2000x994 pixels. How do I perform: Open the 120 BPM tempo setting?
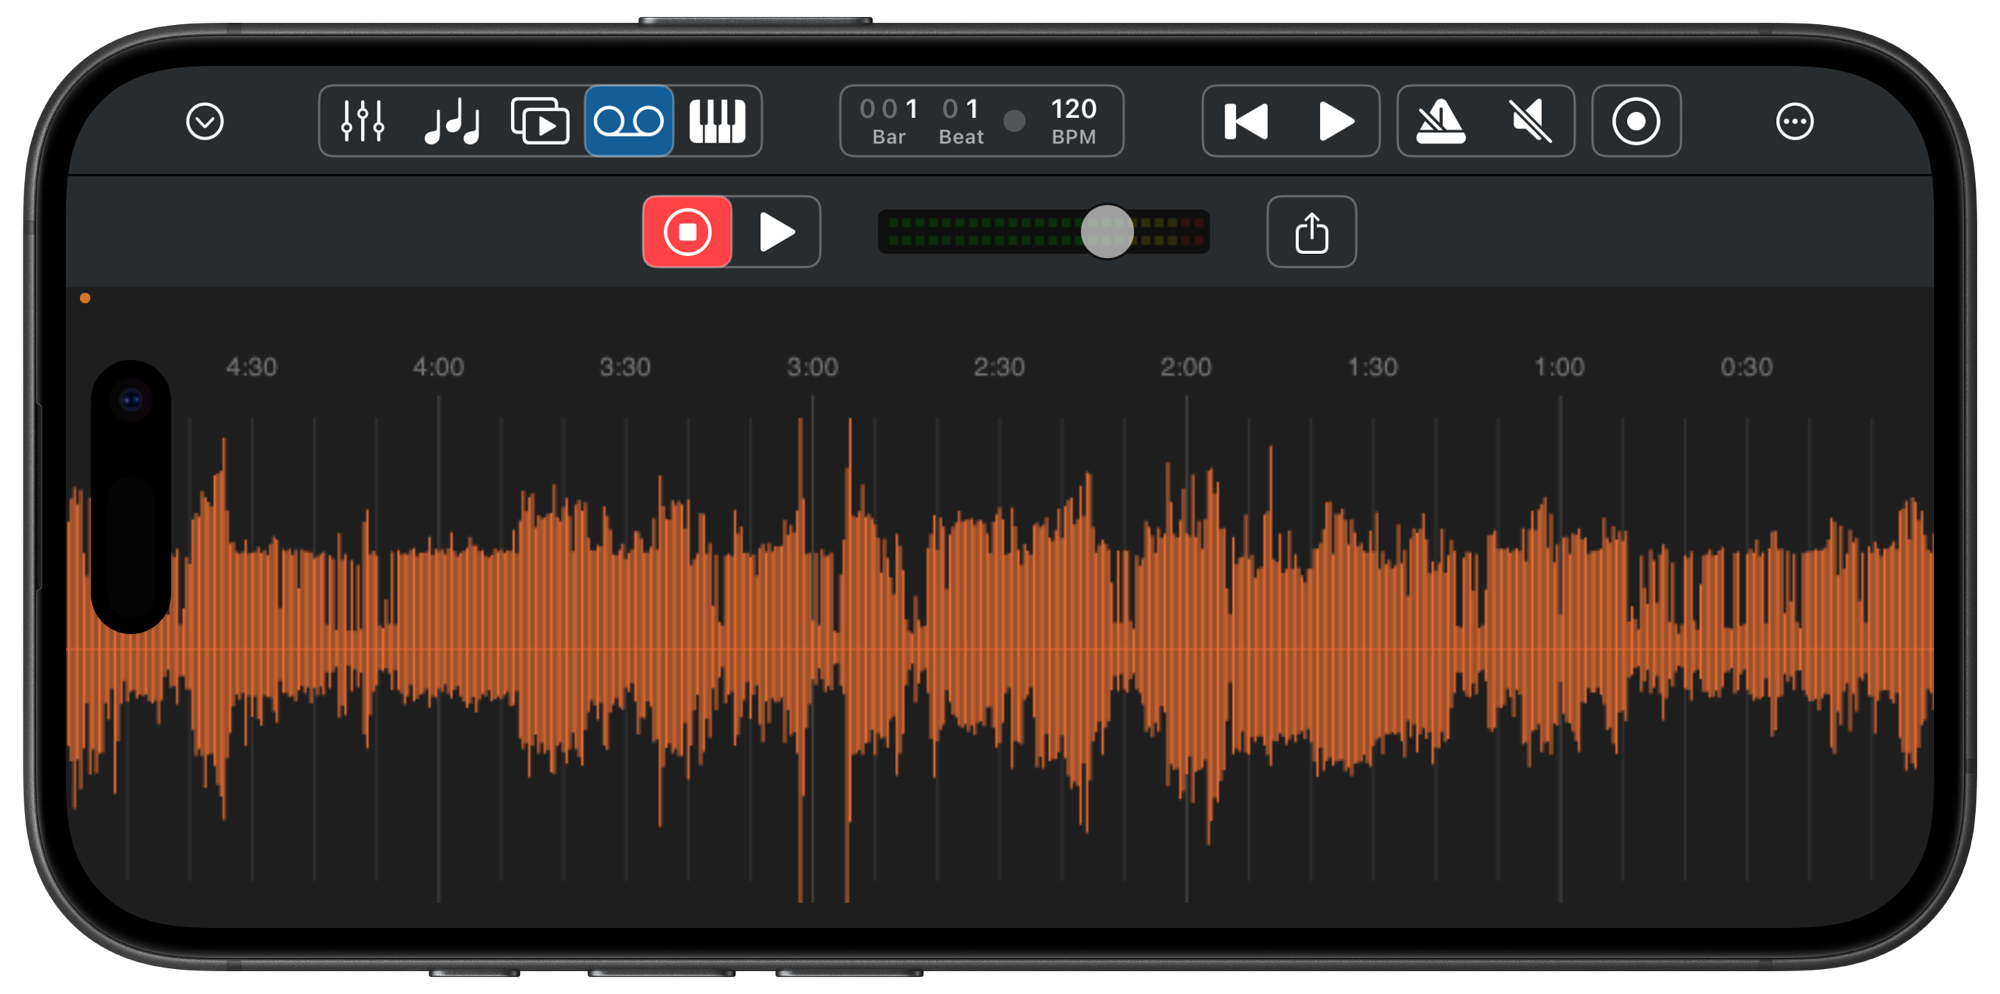[x=1073, y=121]
